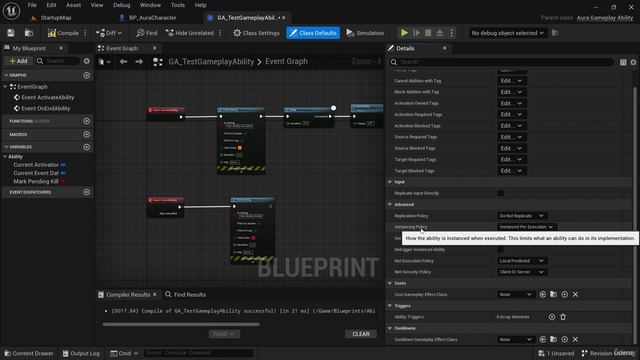
Task: Open Instancing Policy dropdown
Action: pyautogui.click(x=527, y=227)
